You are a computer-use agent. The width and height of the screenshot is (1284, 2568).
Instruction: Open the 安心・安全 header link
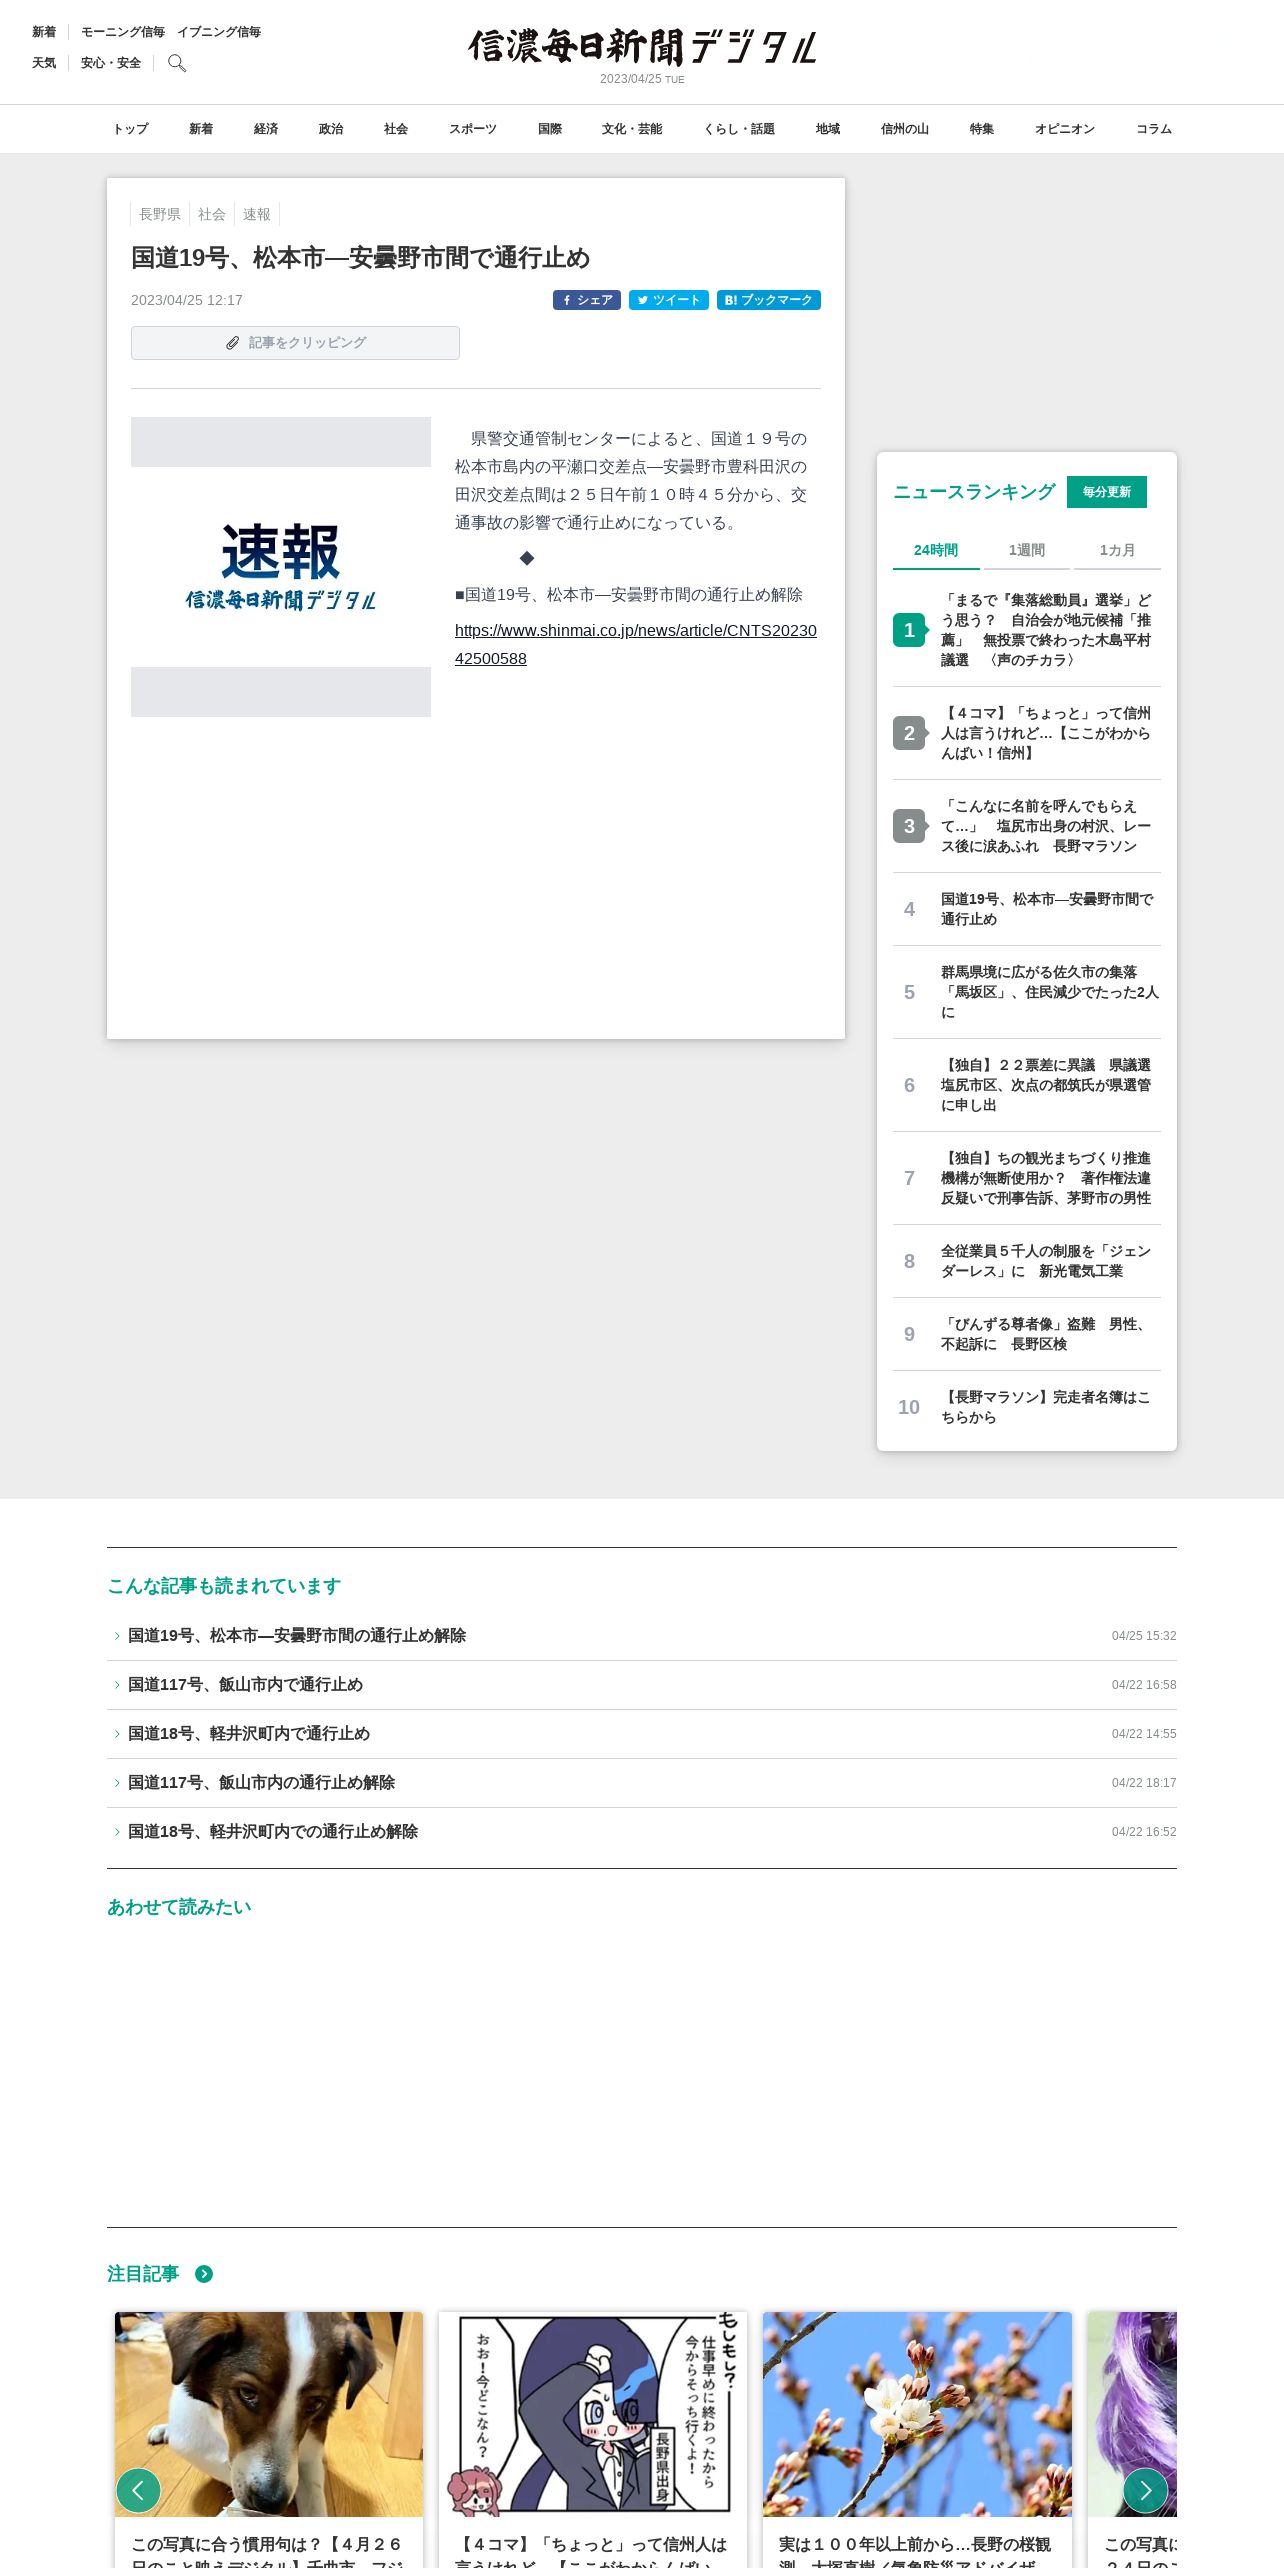[111, 63]
